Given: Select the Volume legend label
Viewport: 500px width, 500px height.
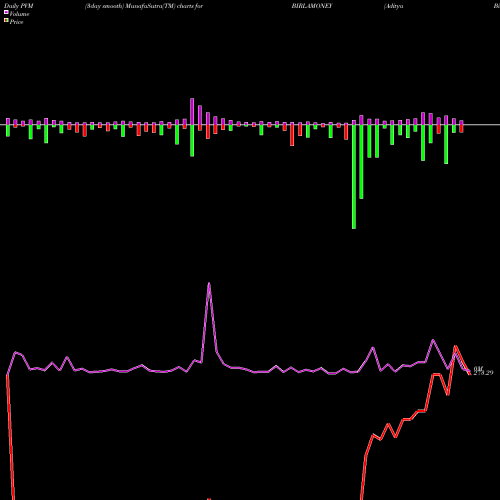Looking at the screenshot, I should pyautogui.click(x=19, y=14).
